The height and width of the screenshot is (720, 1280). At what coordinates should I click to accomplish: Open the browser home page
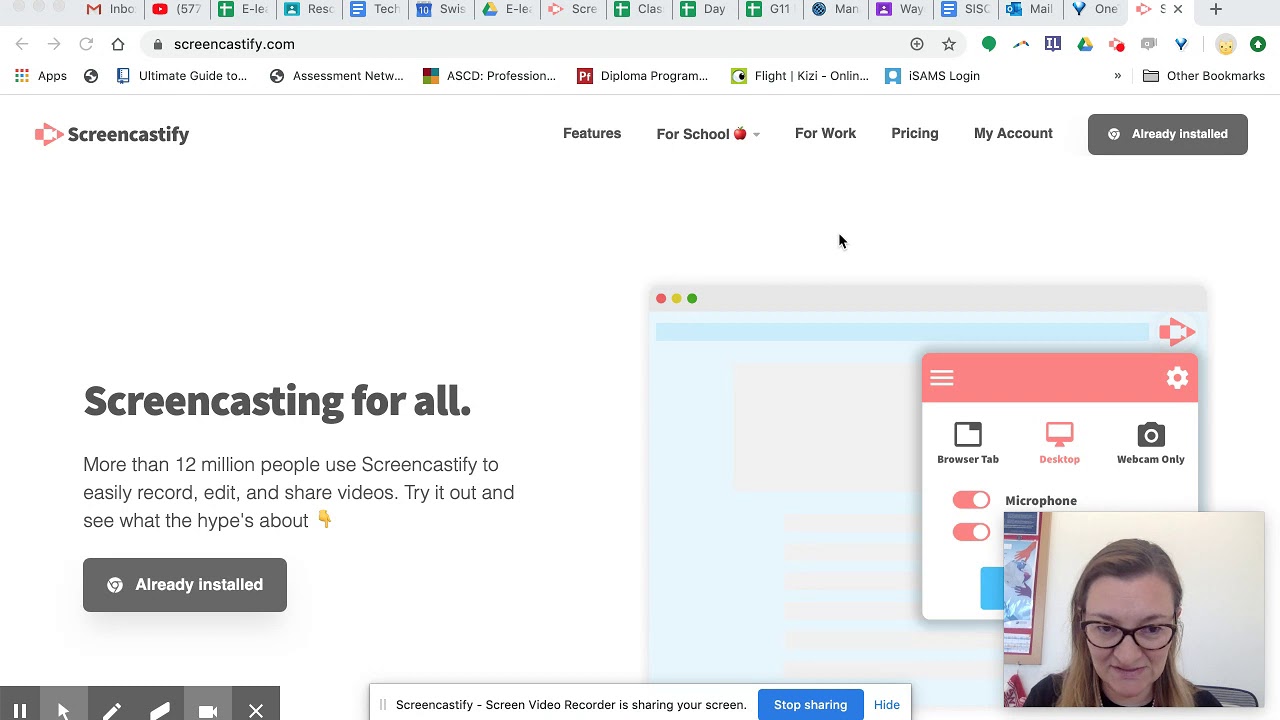(x=118, y=44)
